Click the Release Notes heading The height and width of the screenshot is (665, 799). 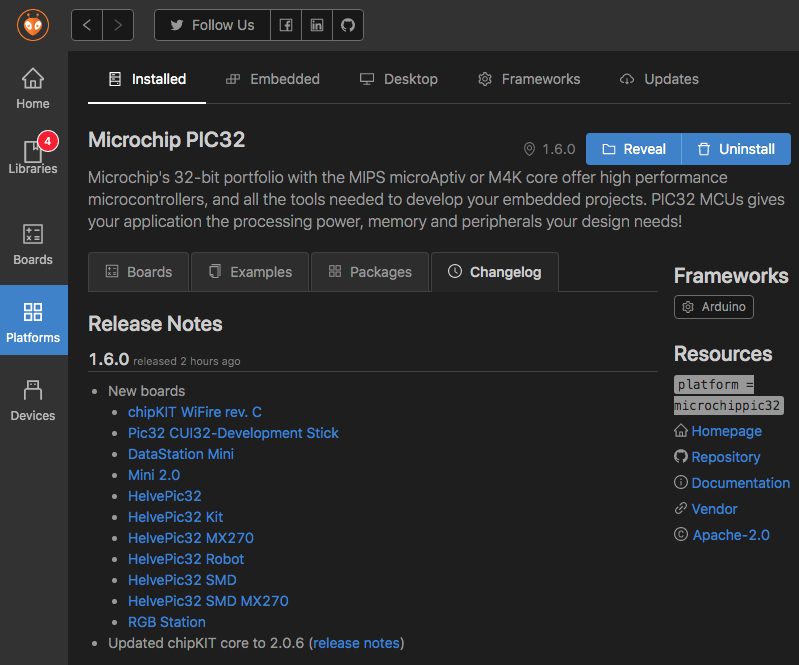[x=155, y=324]
